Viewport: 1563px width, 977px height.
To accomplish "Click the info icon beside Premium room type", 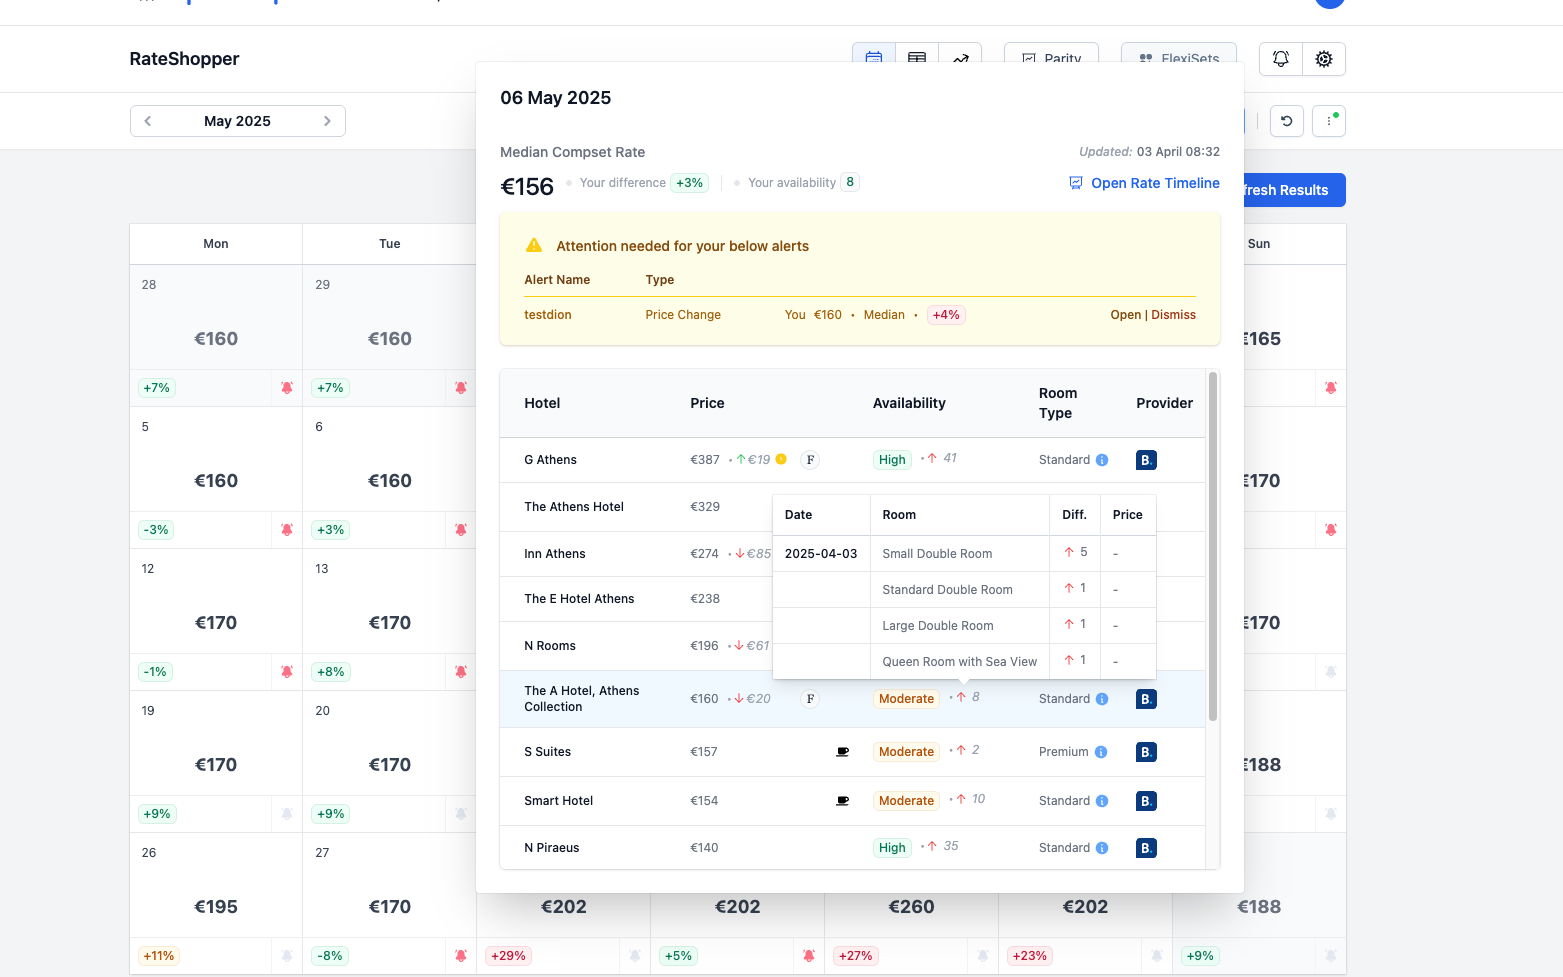I will (1101, 752).
